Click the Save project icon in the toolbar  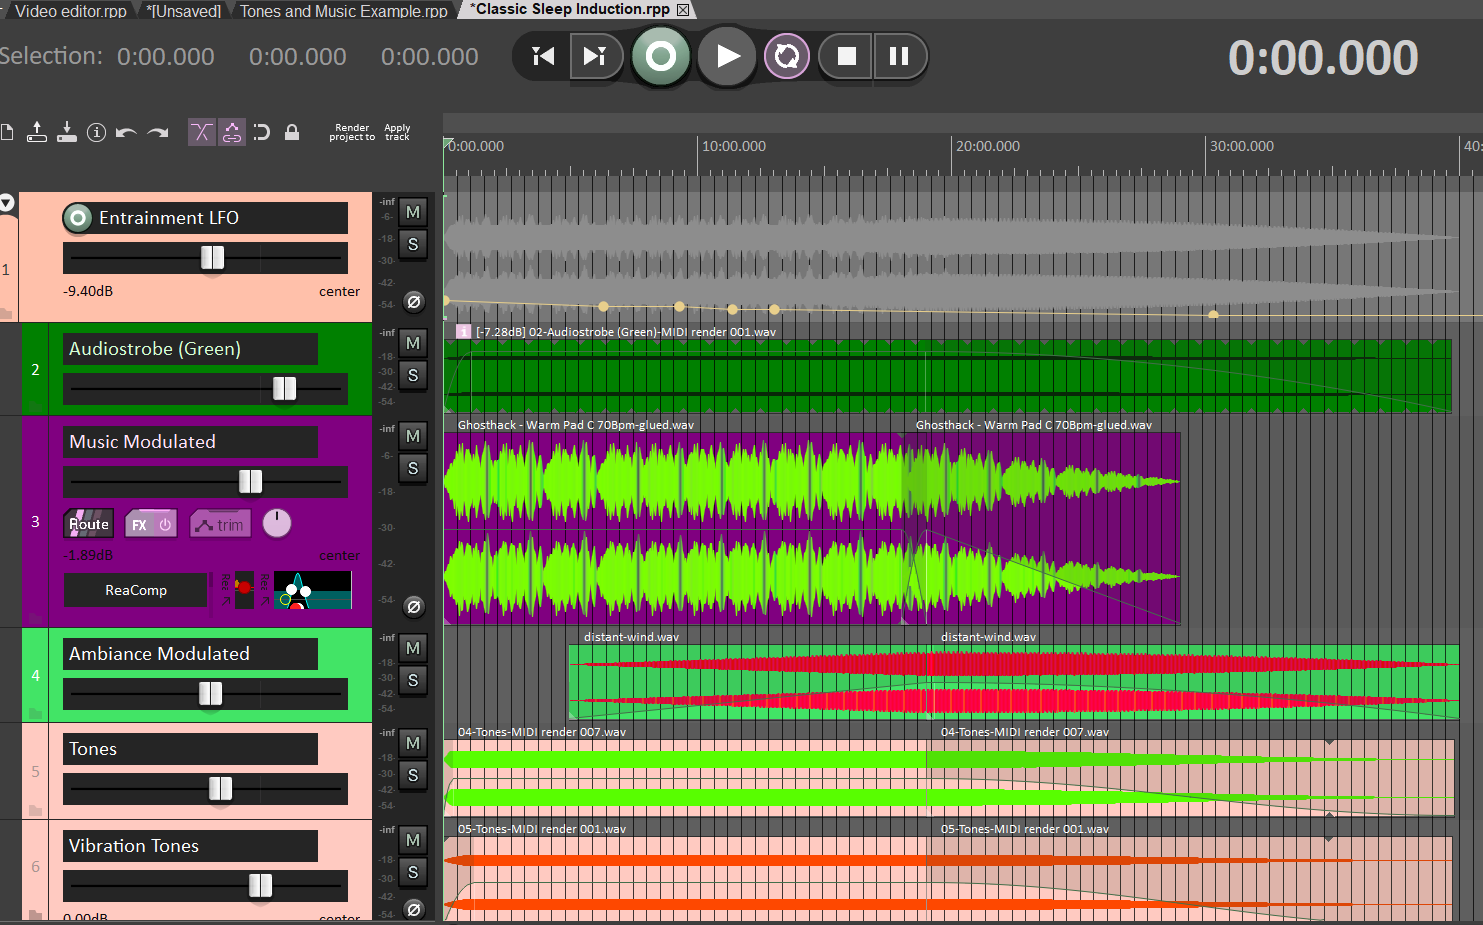click(x=67, y=132)
